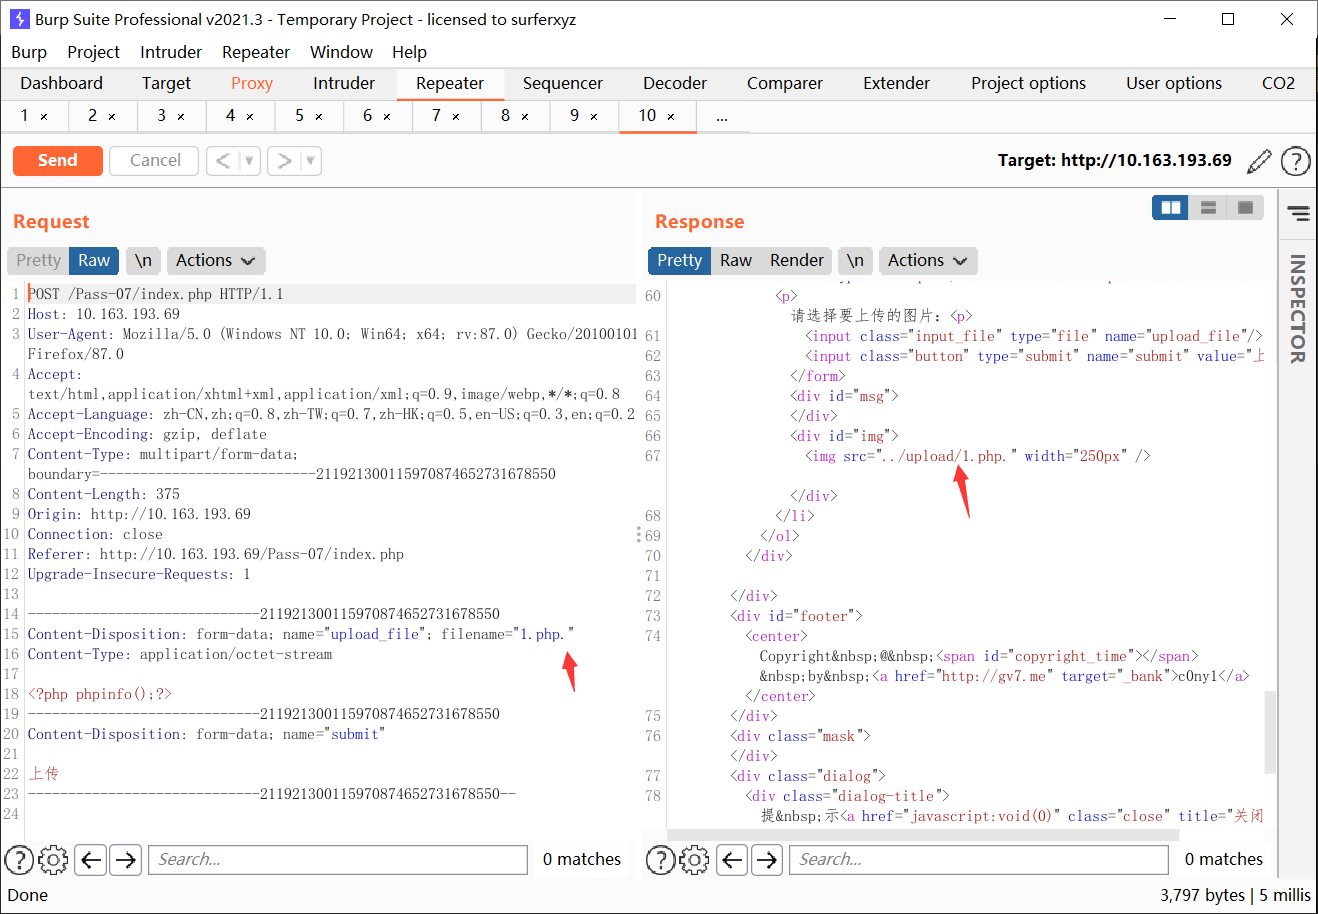Toggle response Render view
The image size is (1318, 914).
(x=797, y=260)
